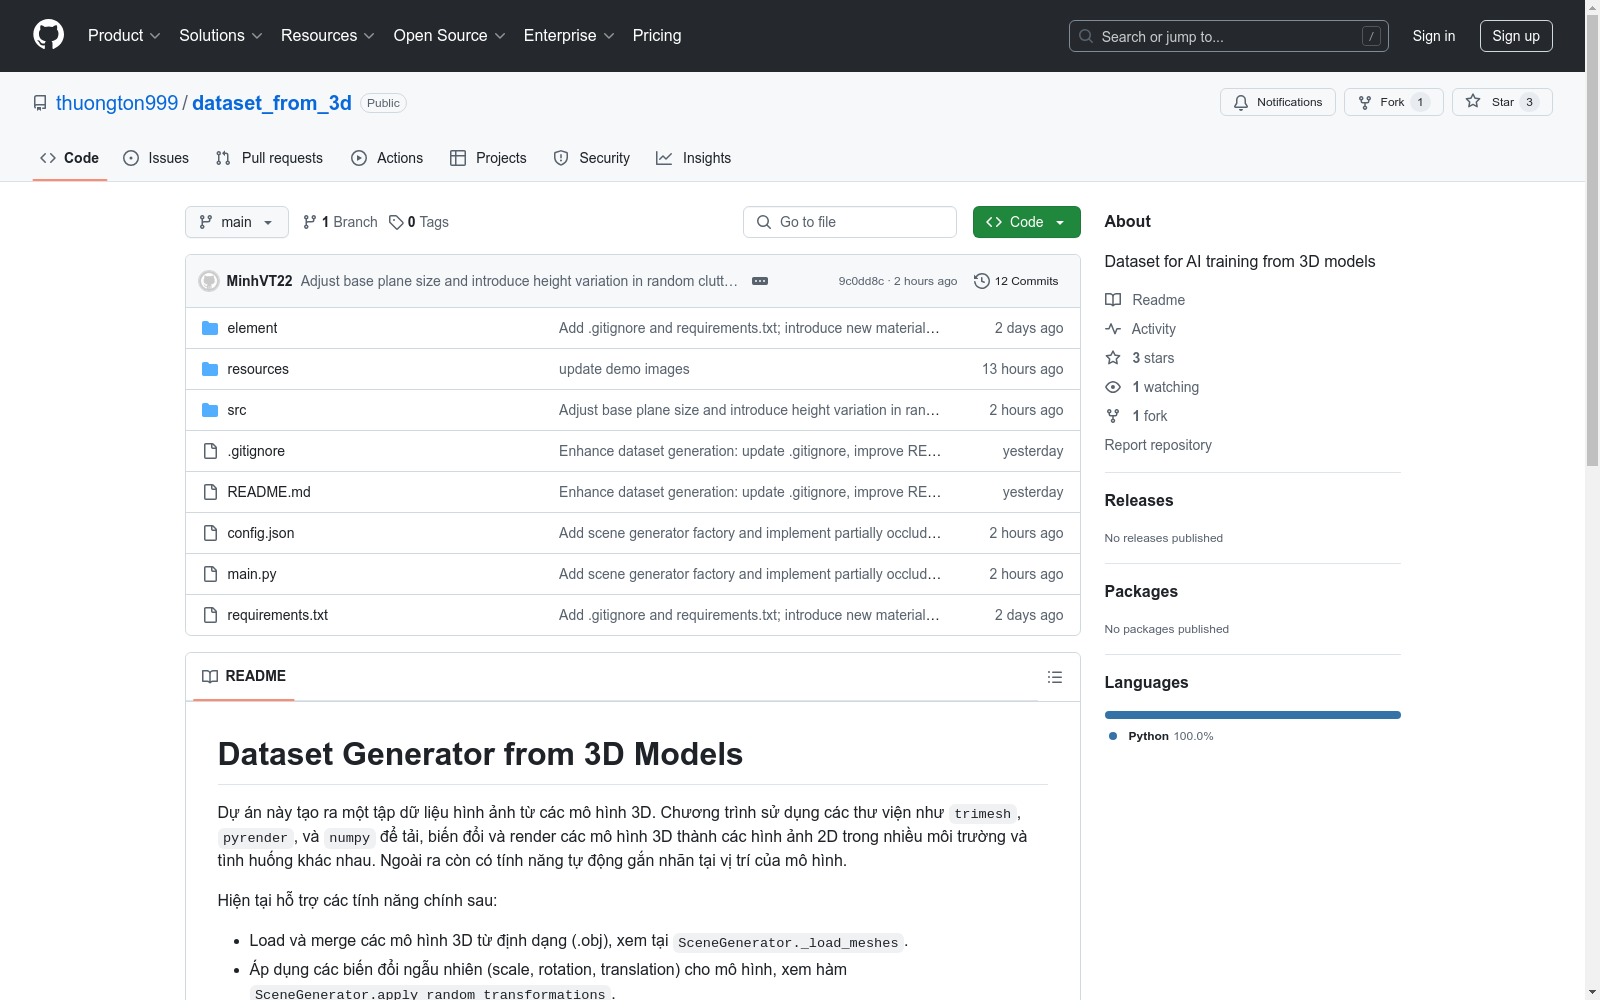Click the MinhVT22 author name

coord(260,281)
